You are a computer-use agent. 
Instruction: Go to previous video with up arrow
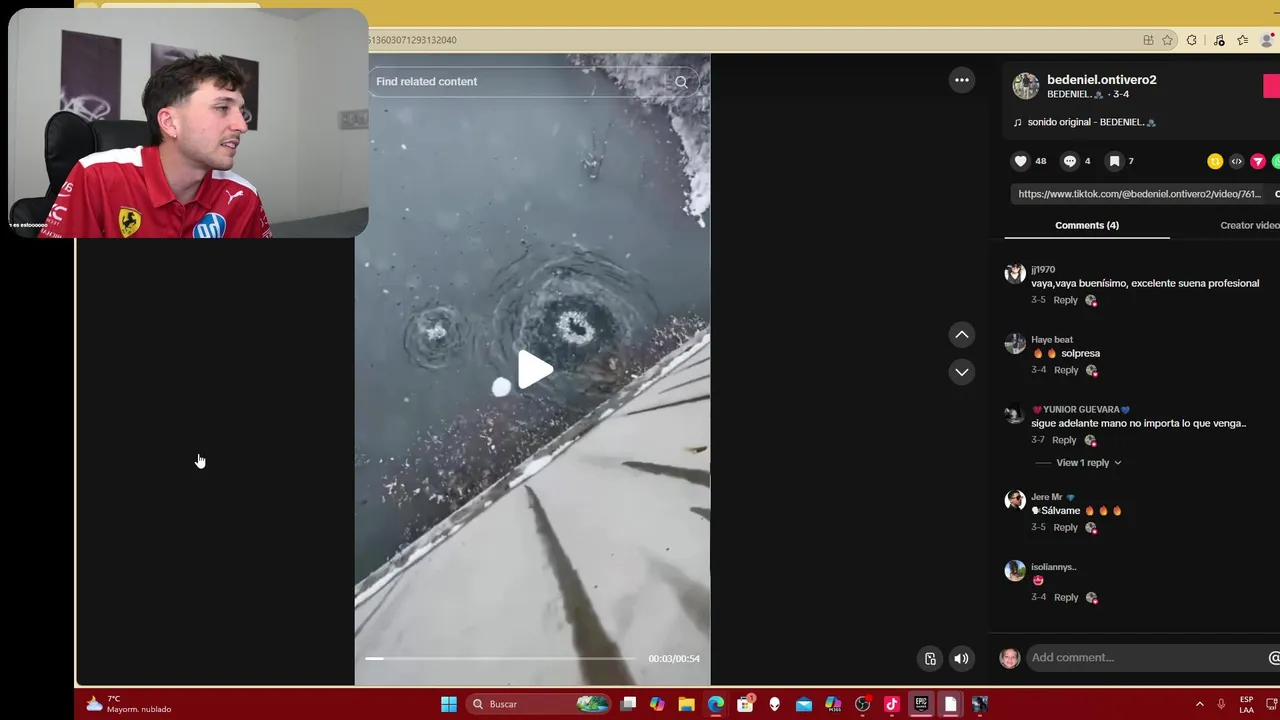(x=961, y=335)
